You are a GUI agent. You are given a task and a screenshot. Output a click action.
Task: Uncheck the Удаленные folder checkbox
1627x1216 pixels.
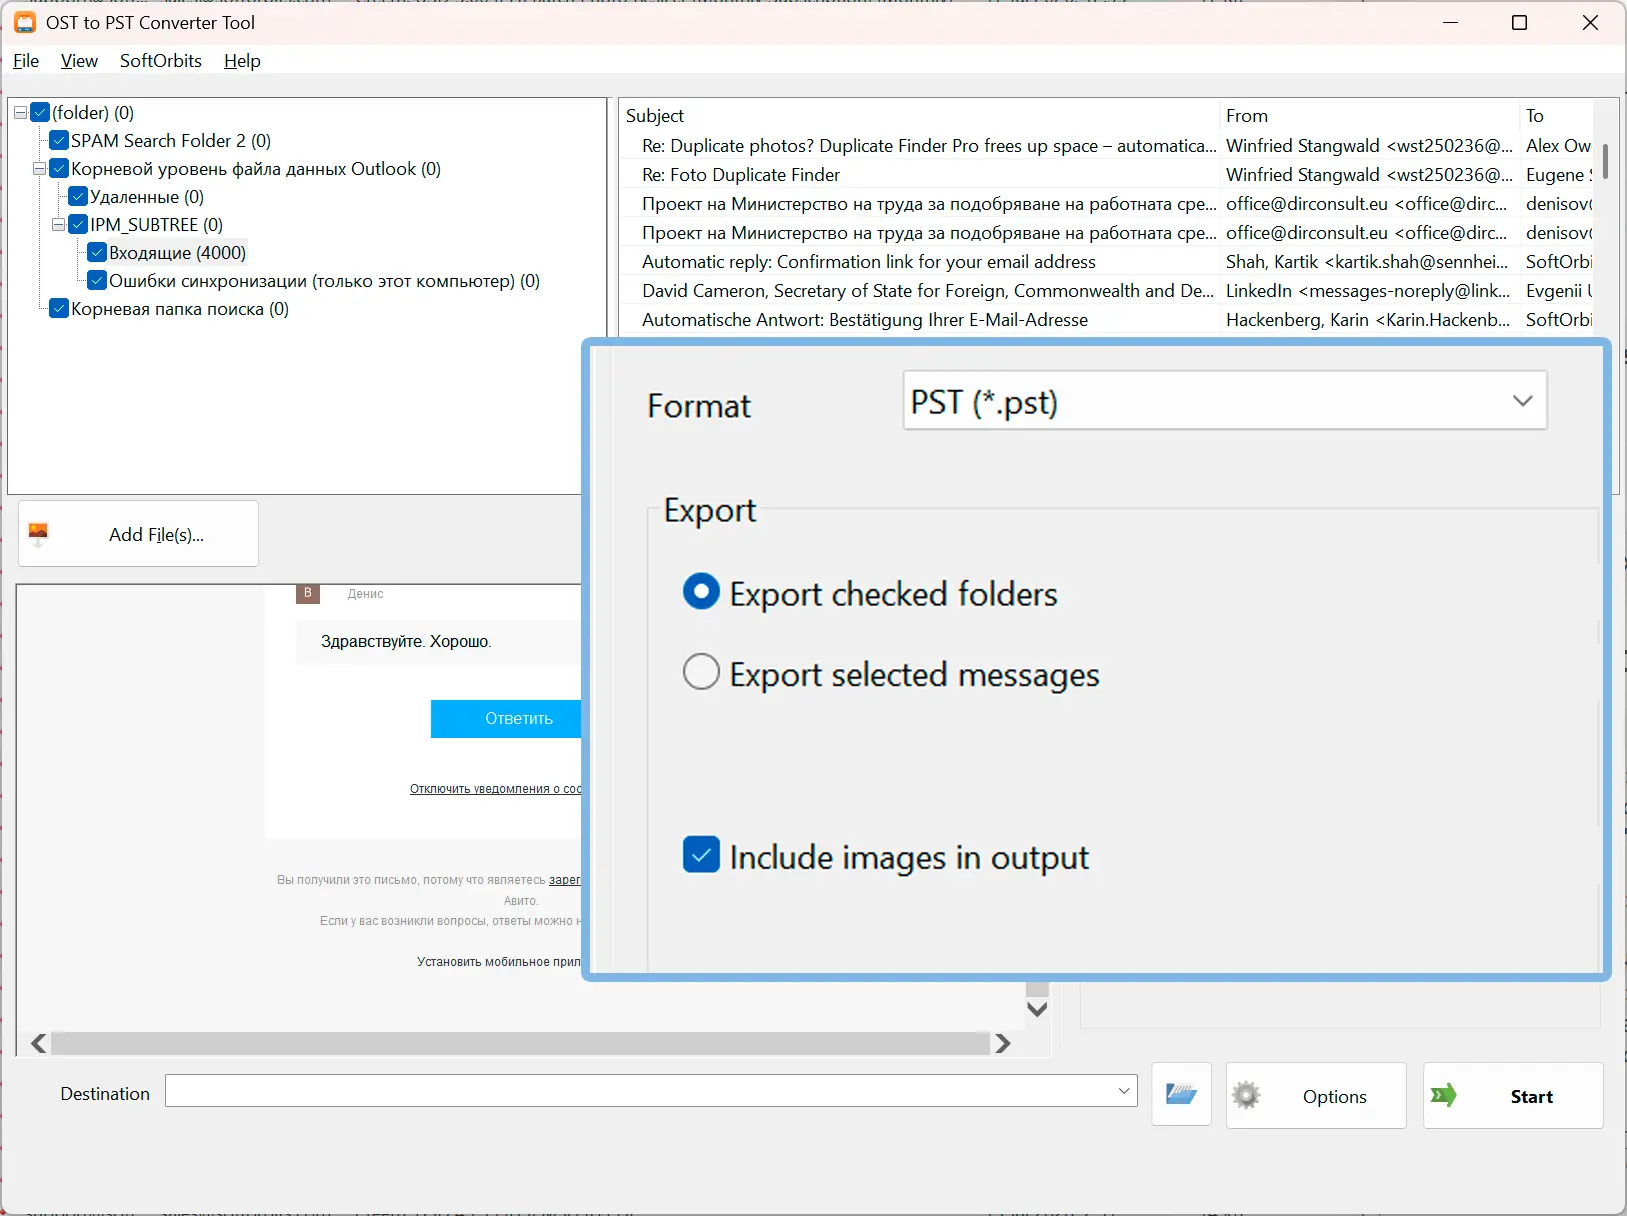(x=78, y=197)
